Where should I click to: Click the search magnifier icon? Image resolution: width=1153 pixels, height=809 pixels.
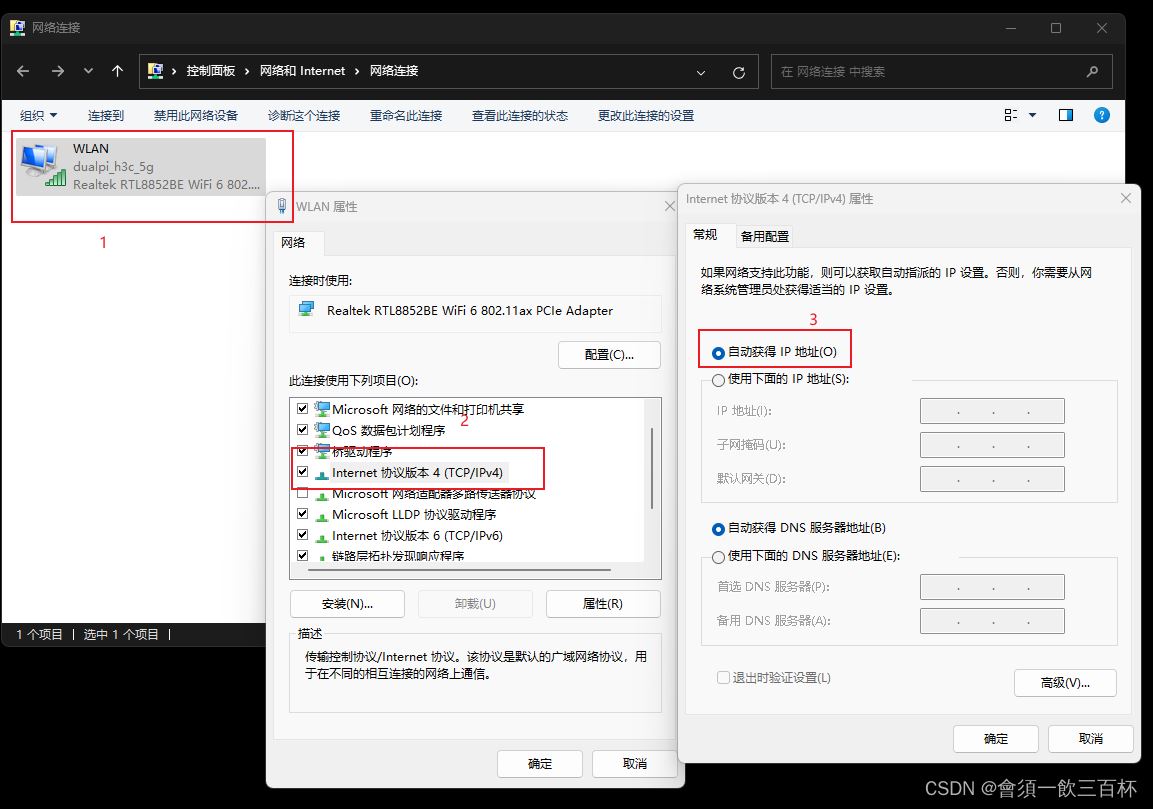[1092, 71]
